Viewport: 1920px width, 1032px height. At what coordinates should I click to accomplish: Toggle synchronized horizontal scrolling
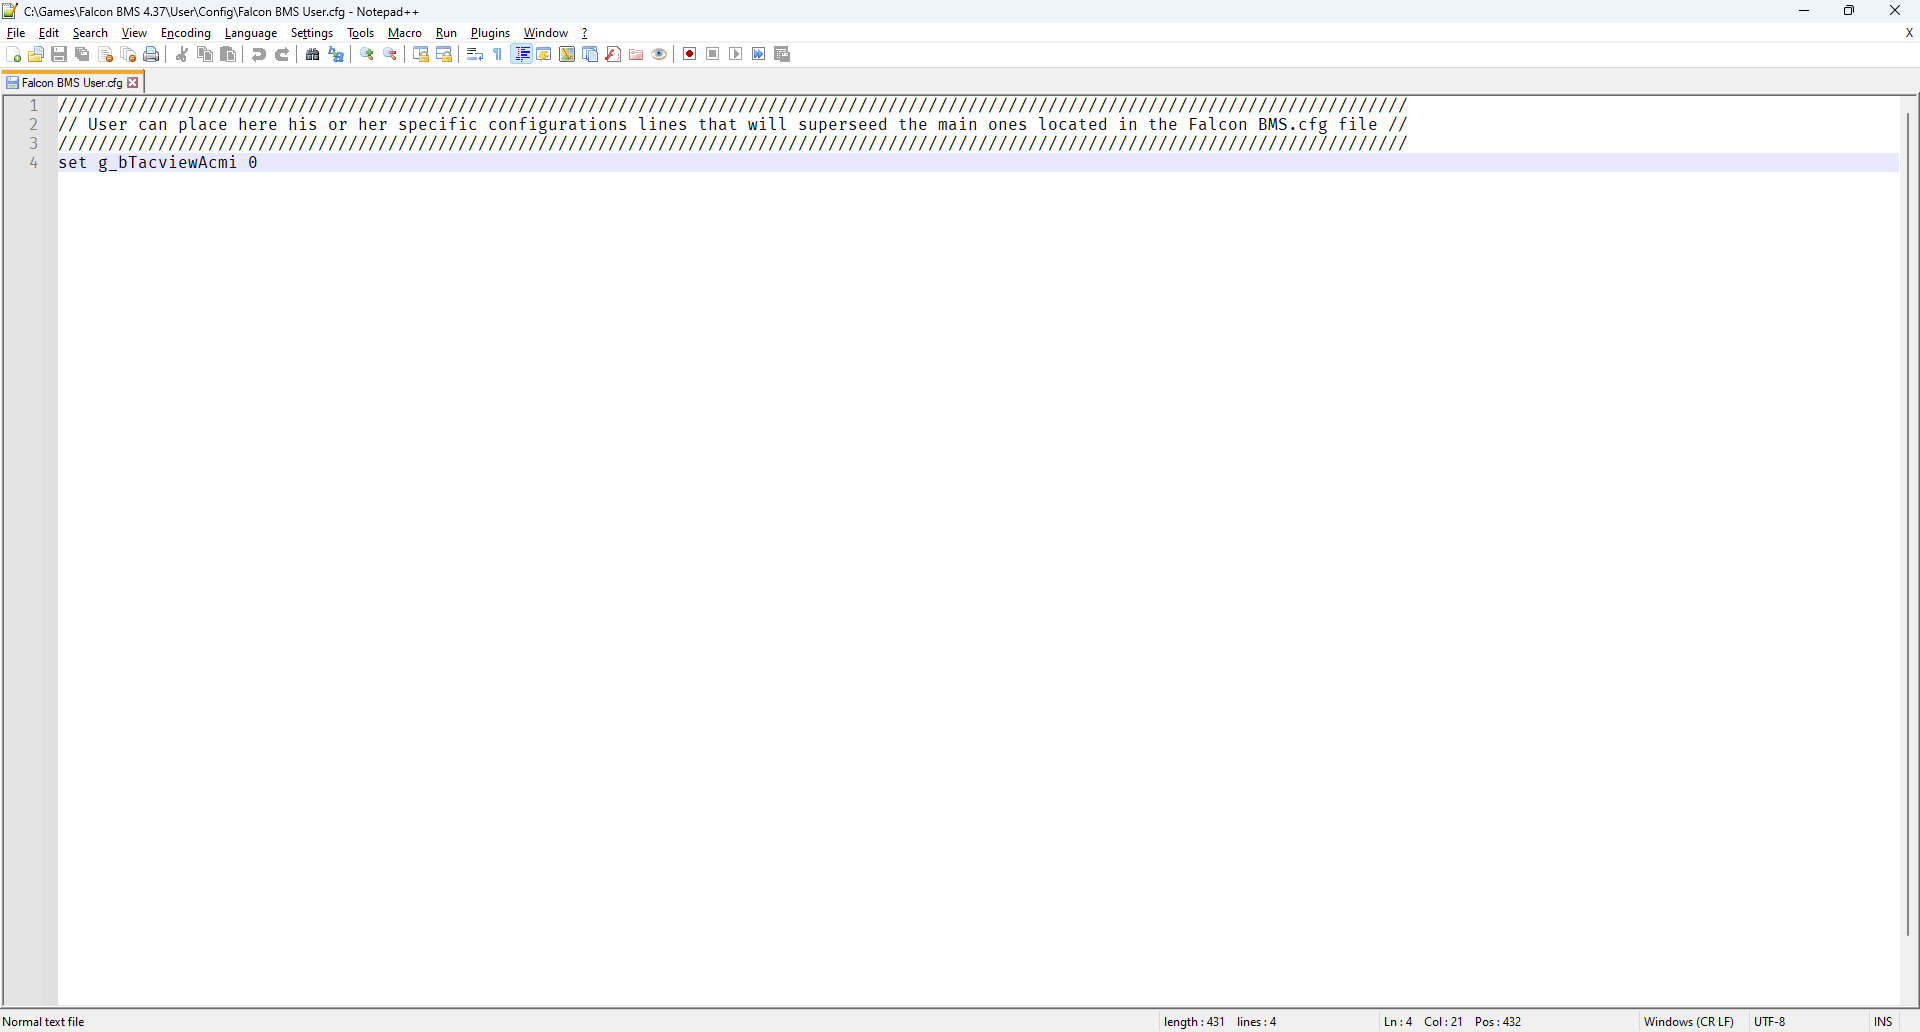click(444, 55)
